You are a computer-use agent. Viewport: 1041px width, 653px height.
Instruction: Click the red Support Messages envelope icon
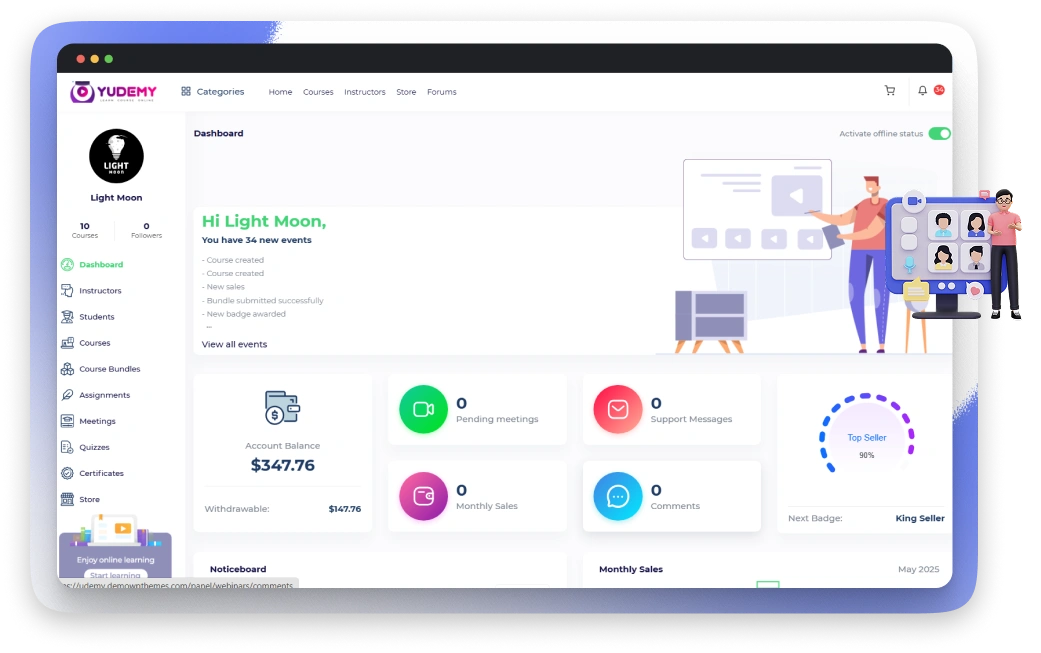618,409
